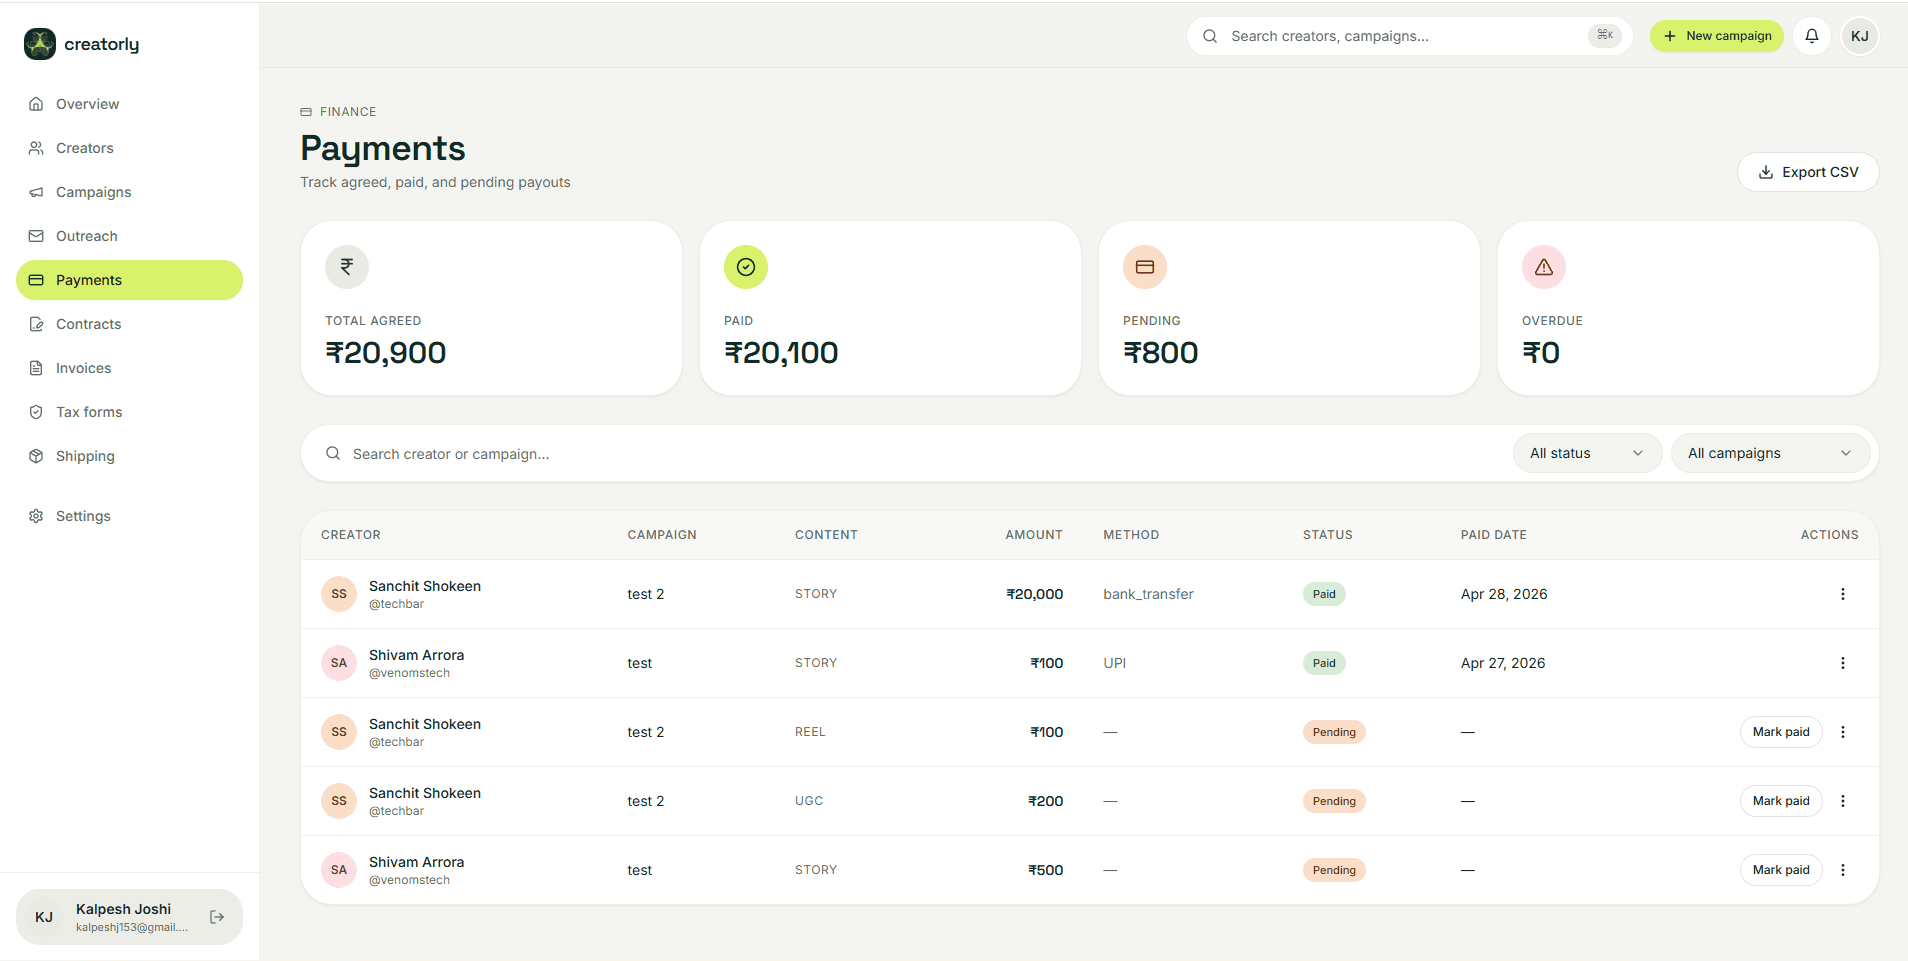This screenshot has width=1908, height=961.
Task: Open Shipping page
Action: [129, 456]
